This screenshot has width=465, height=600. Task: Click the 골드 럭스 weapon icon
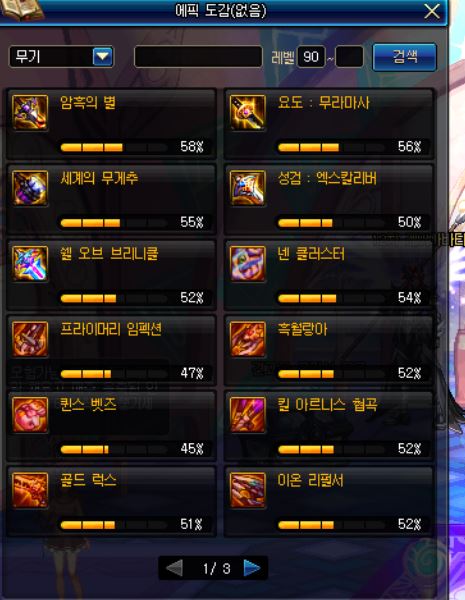point(30,490)
